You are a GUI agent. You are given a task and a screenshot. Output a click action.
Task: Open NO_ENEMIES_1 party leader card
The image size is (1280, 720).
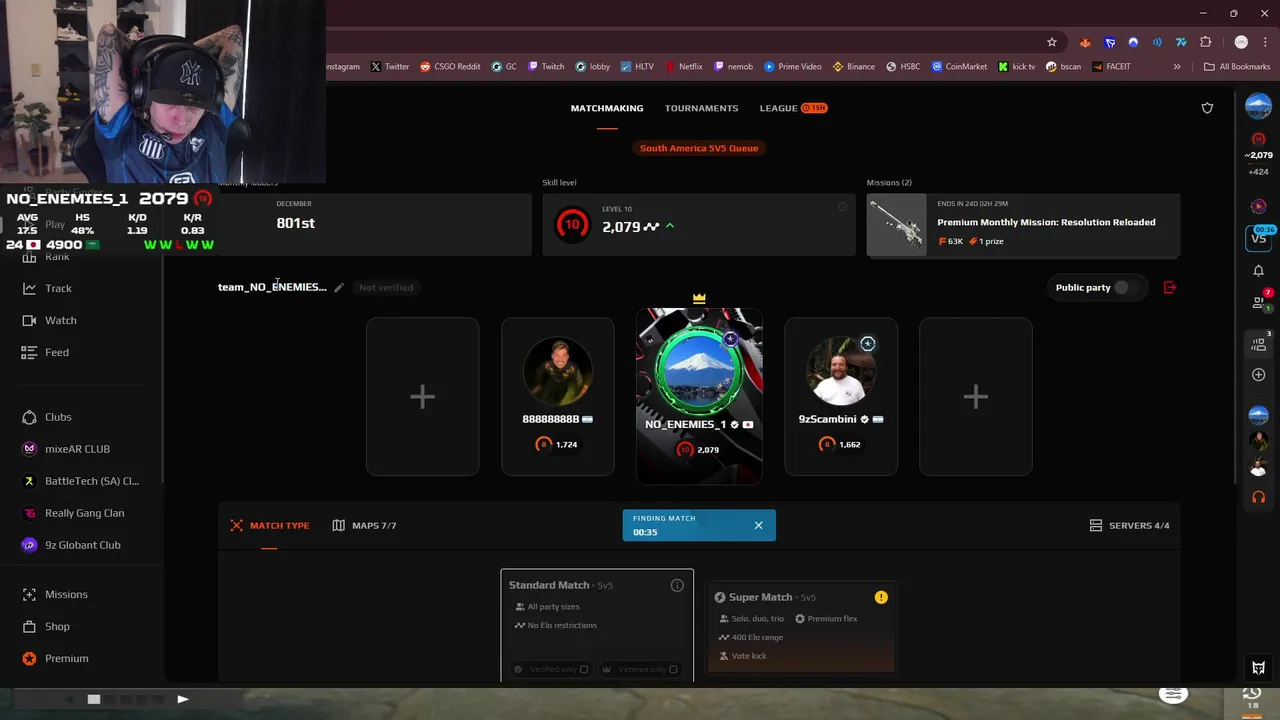point(699,396)
